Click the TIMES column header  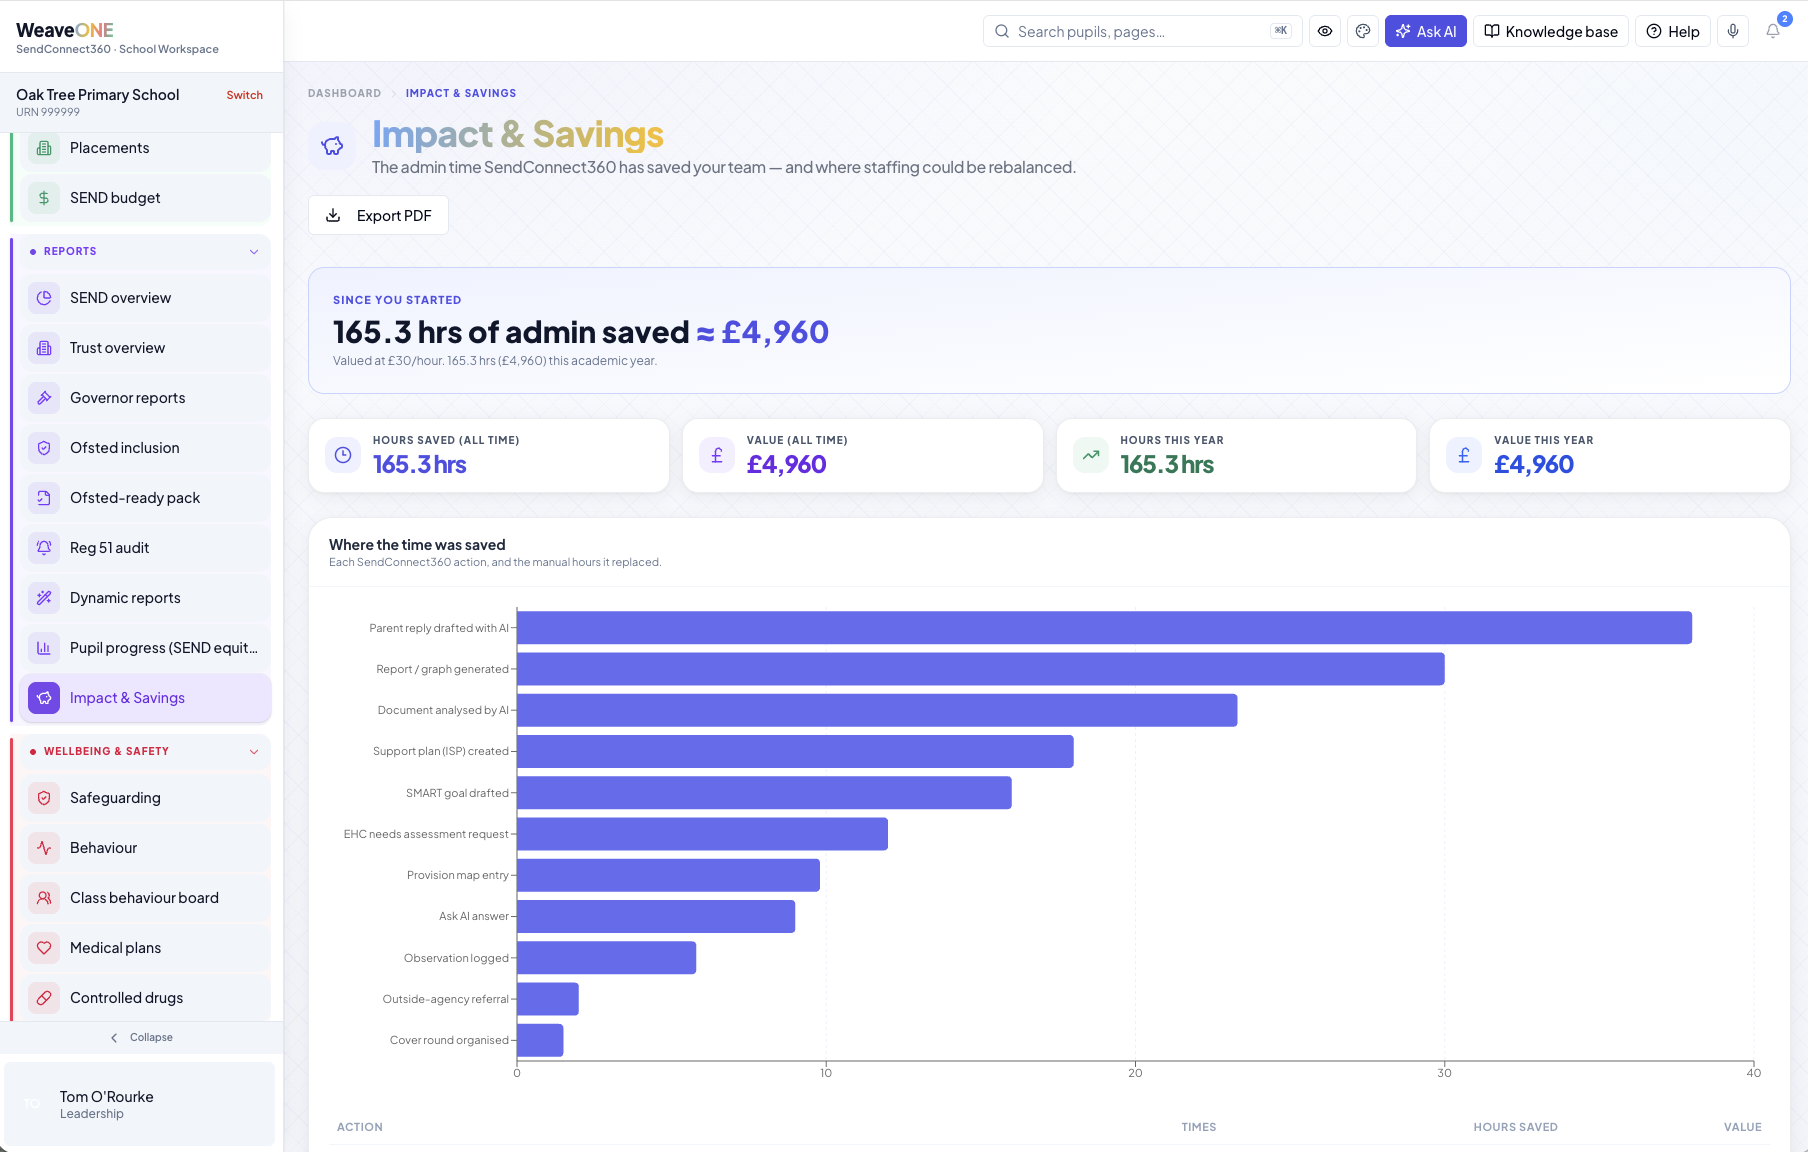click(x=1198, y=1127)
